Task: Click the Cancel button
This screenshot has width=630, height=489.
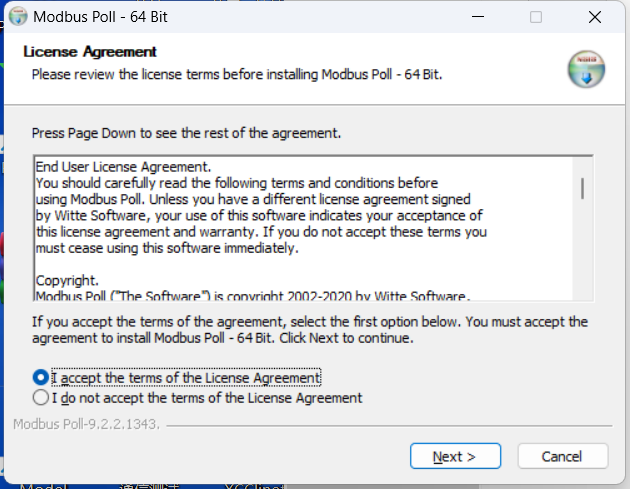Action: pyautogui.click(x=562, y=456)
